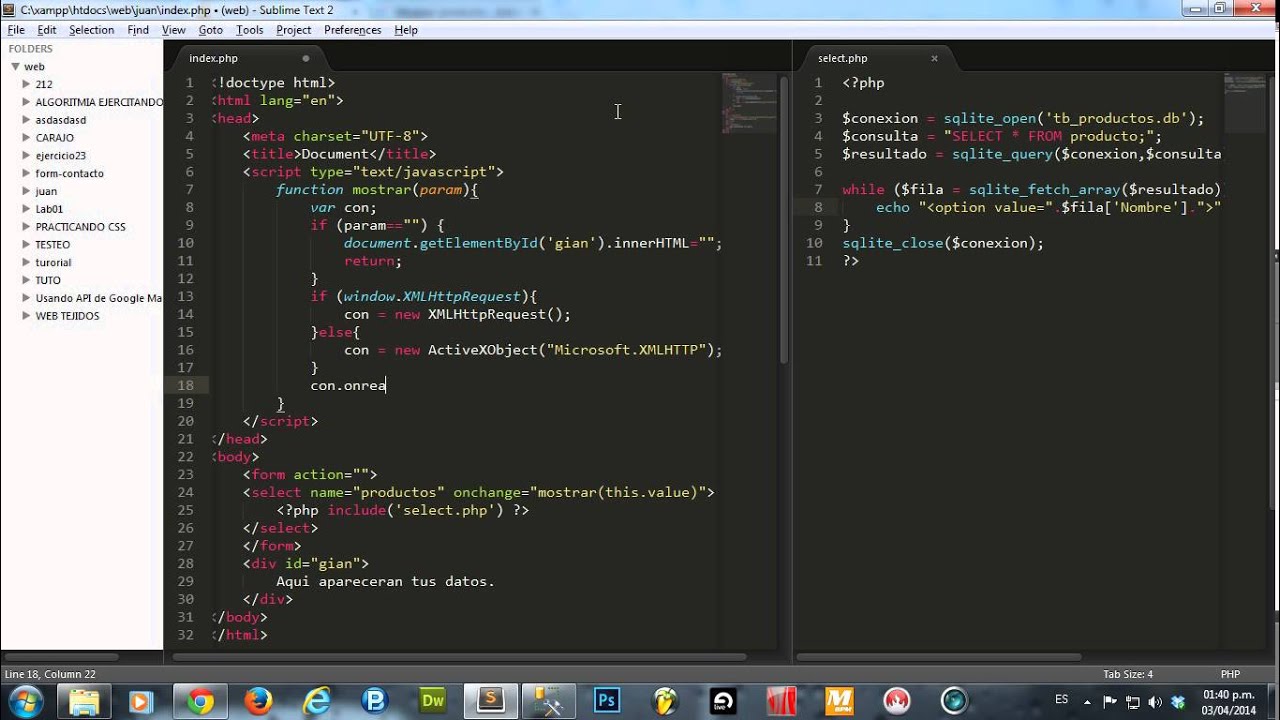Image resolution: width=1280 pixels, height=720 pixels.
Task: Expand the ejercicio23 folder
Action: [27, 155]
